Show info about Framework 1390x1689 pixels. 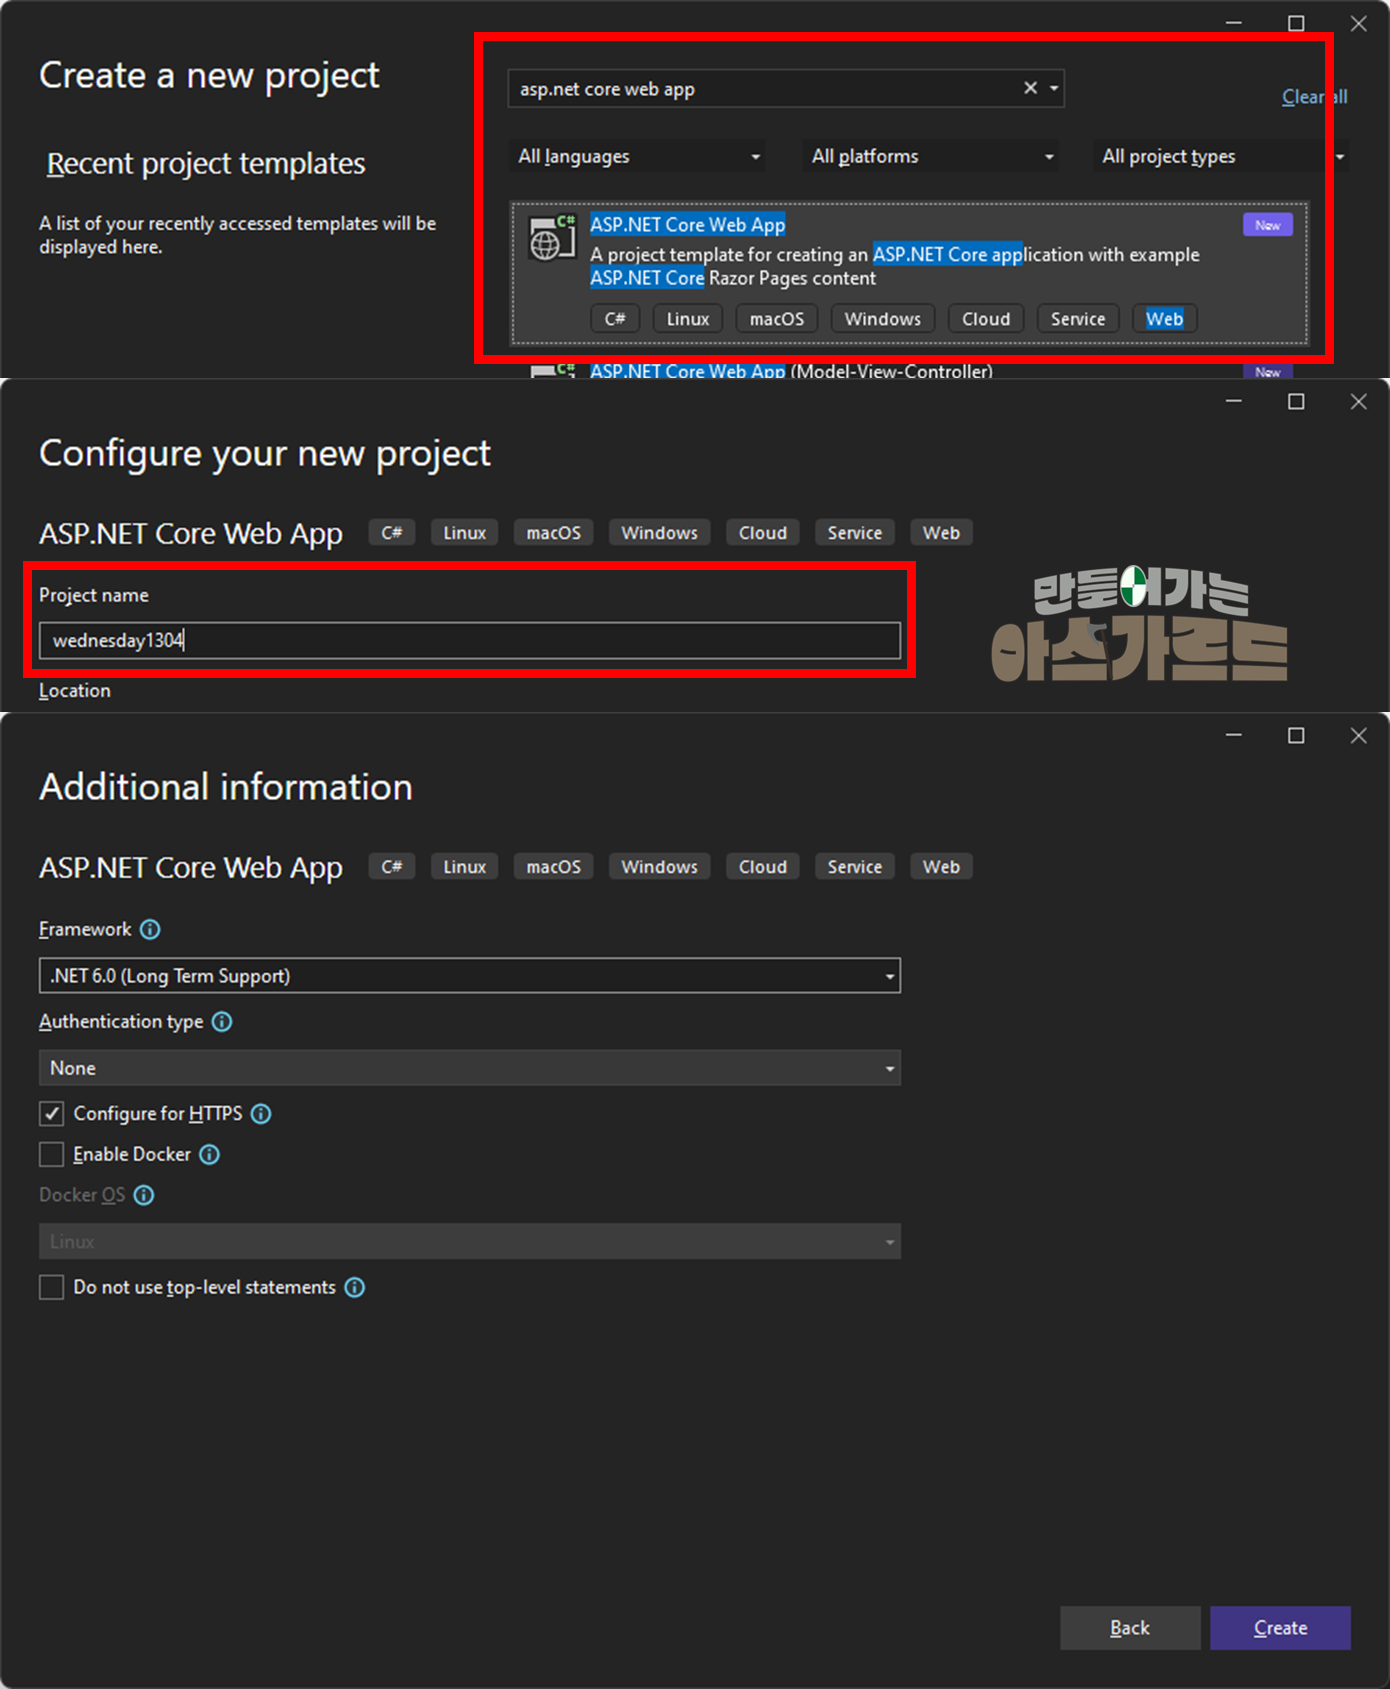(150, 930)
